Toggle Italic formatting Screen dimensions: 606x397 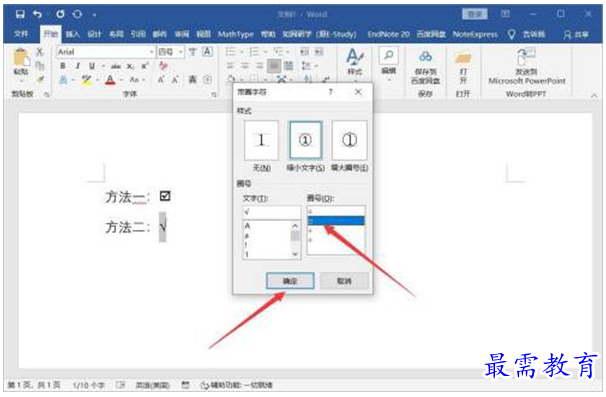point(78,66)
